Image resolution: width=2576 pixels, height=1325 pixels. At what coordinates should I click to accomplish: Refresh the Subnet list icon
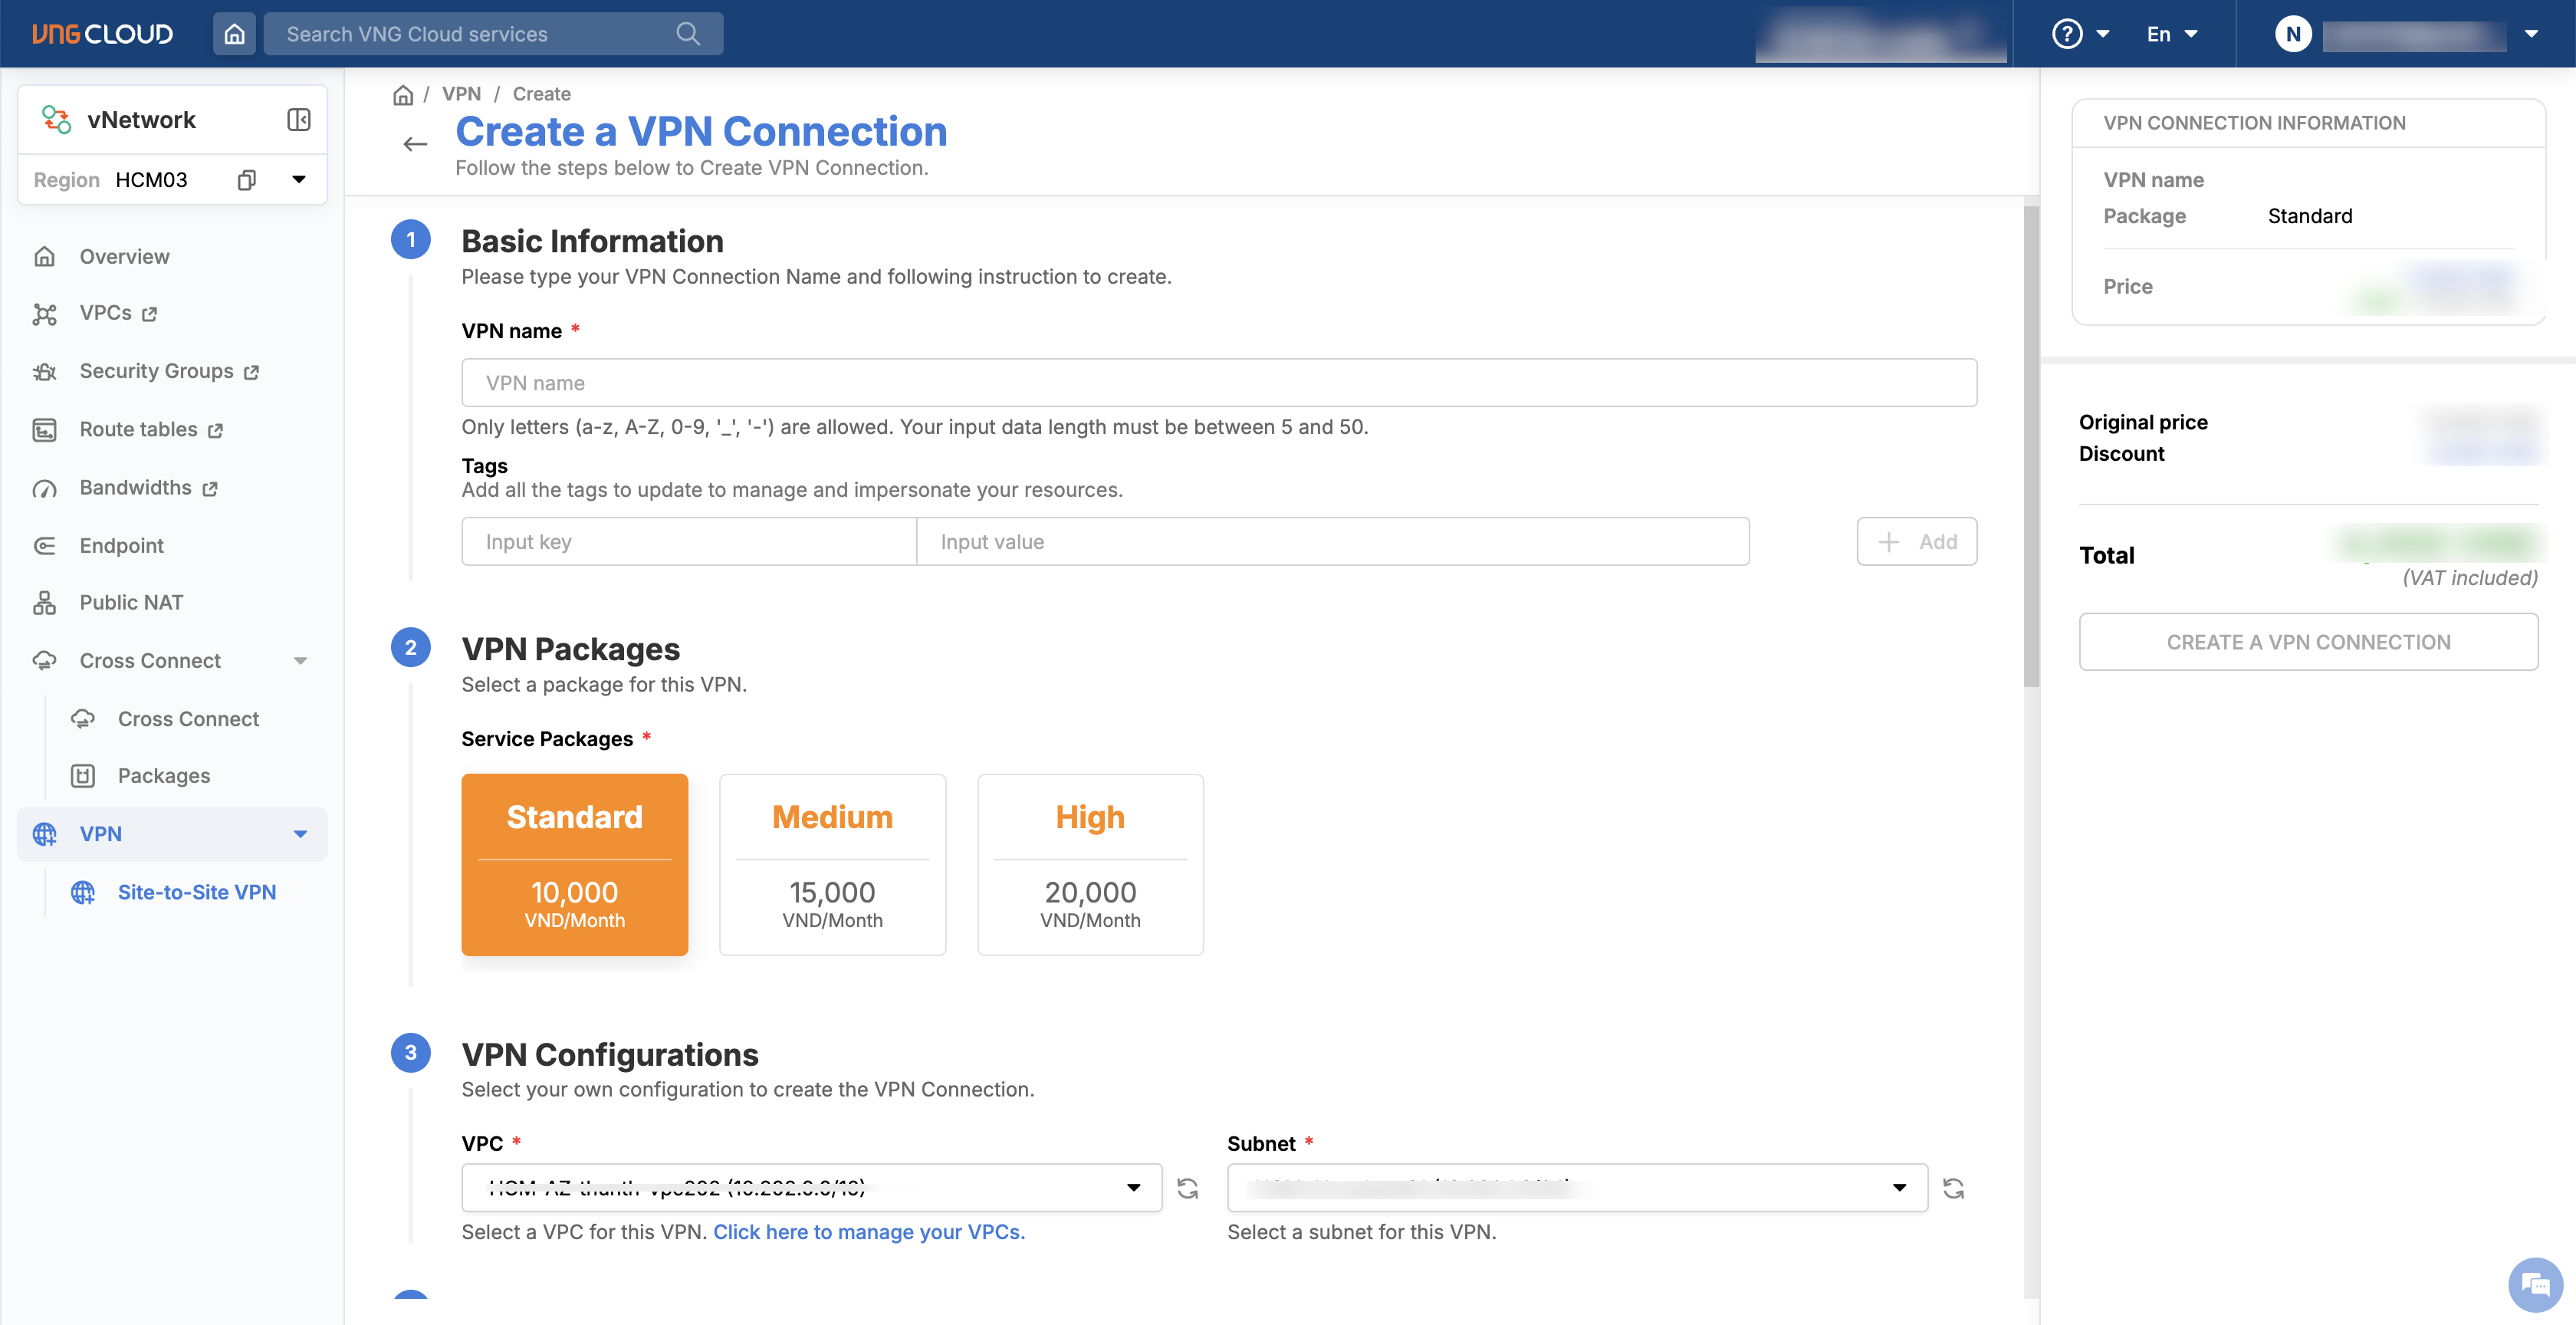pyautogui.click(x=1953, y=1188)
